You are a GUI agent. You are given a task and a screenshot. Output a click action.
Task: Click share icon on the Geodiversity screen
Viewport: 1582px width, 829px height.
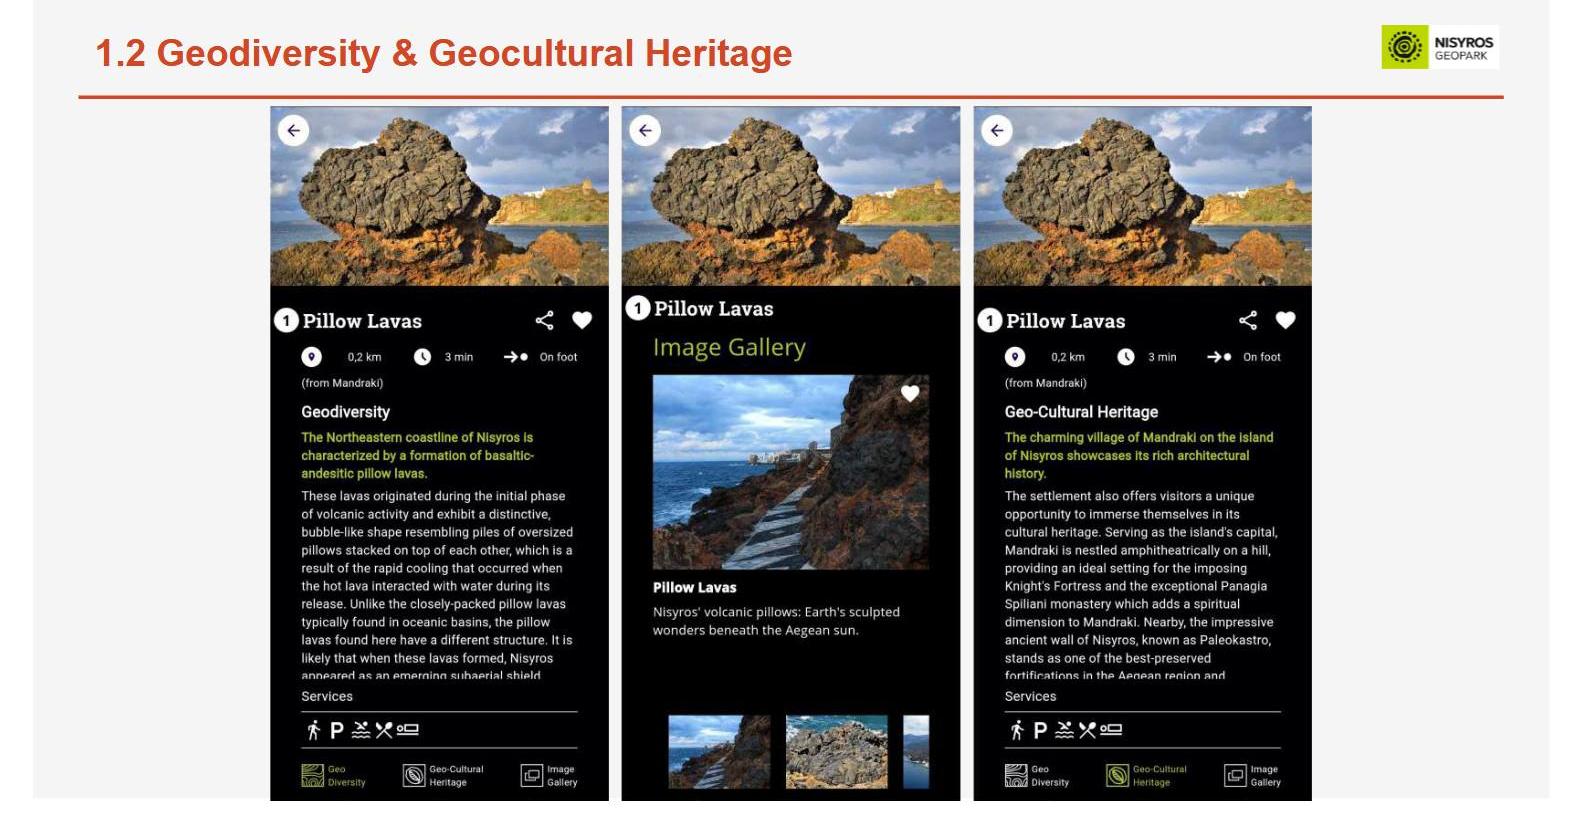(x=544, y=320)
